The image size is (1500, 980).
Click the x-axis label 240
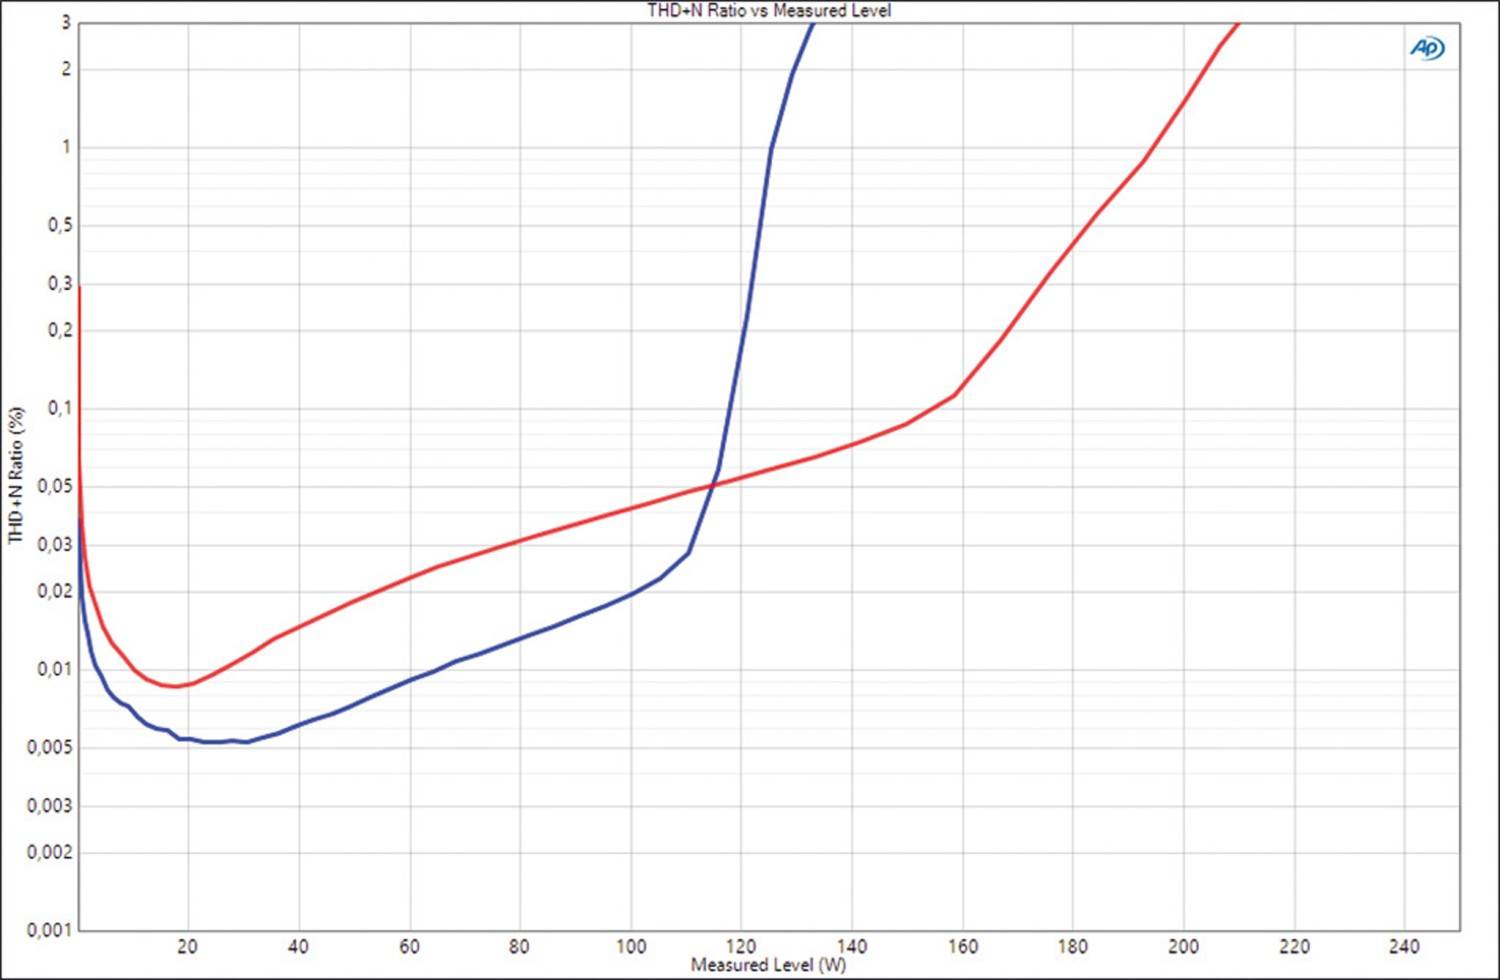pyautogui.click(x=1405, y=946)
